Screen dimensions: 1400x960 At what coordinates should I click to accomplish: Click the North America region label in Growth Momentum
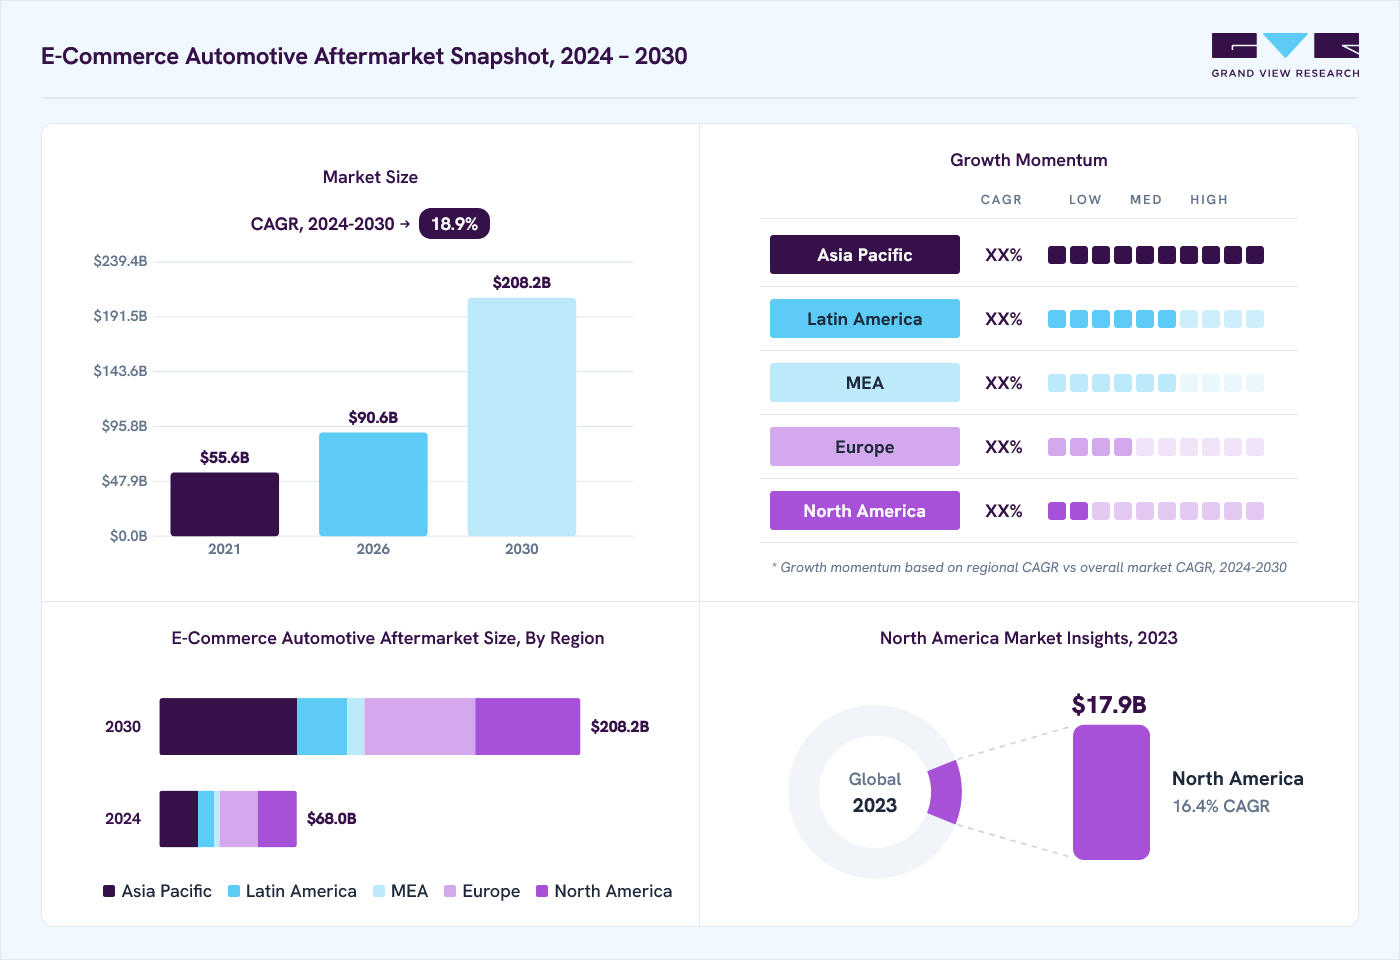(x=865, y=511)
